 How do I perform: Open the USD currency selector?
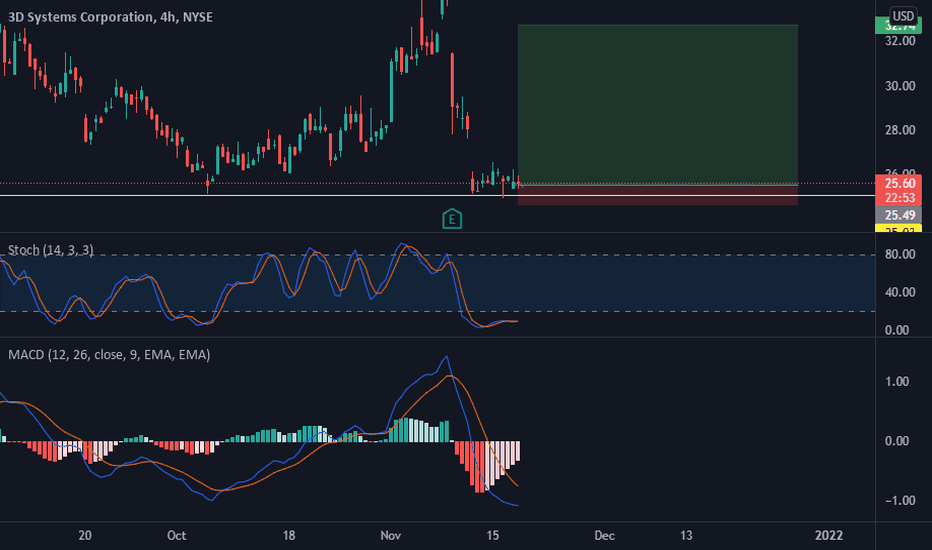pyautogui.click(x=903, y=16)
